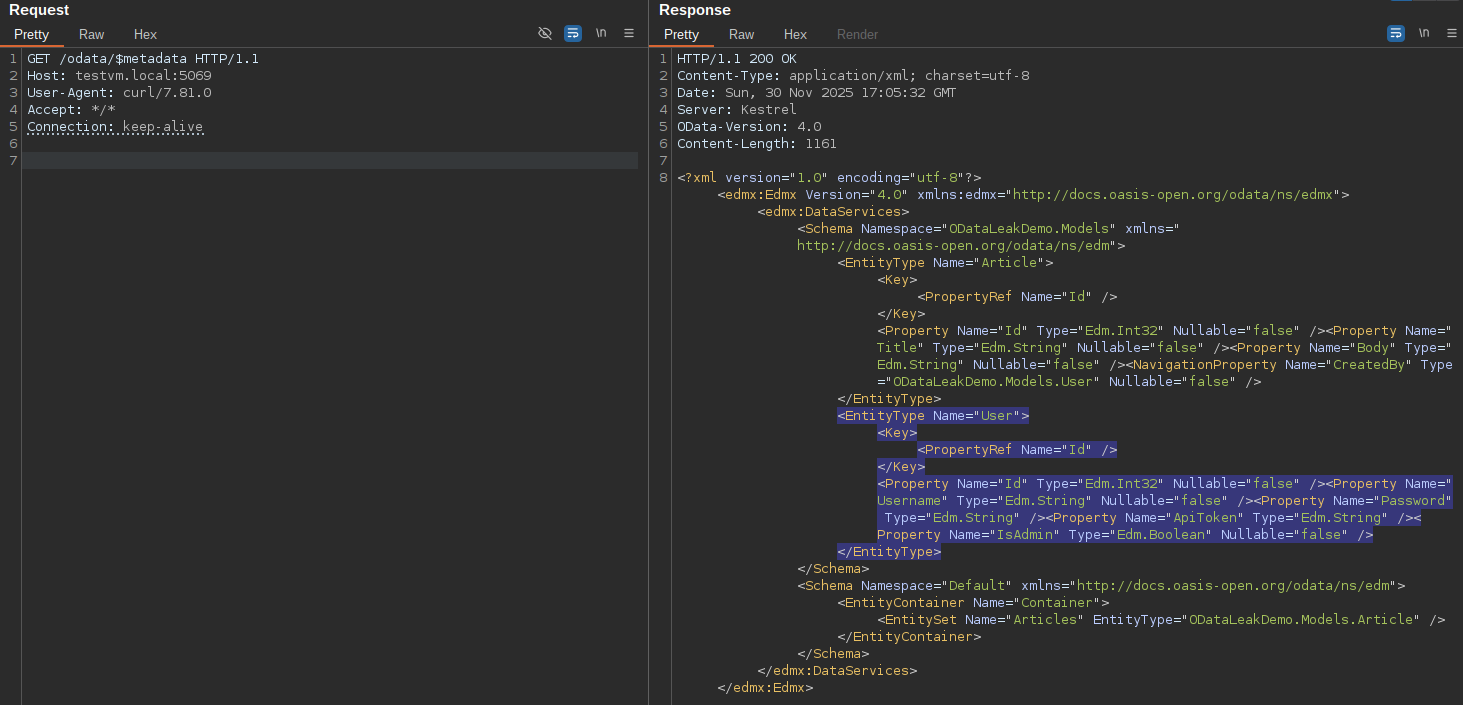Click the GET /odata/$metadata request line
Image resolution: width=1463 pixels, height=705 pixels.
[x=143, y=59]
